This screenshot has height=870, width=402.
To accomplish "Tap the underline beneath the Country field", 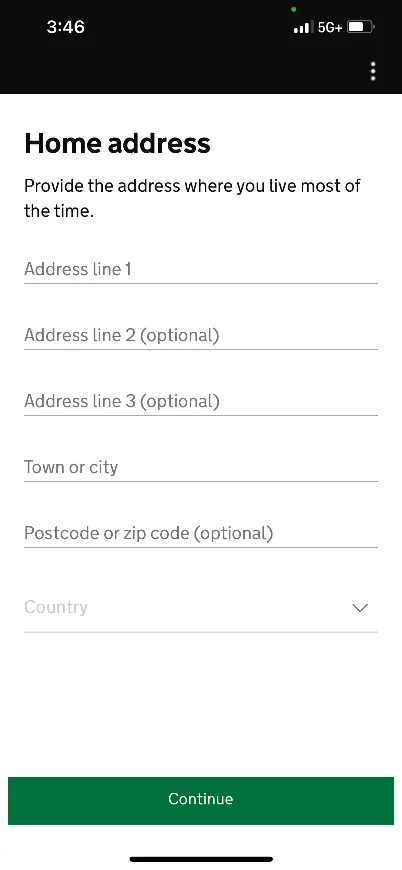I will [201, 632].
